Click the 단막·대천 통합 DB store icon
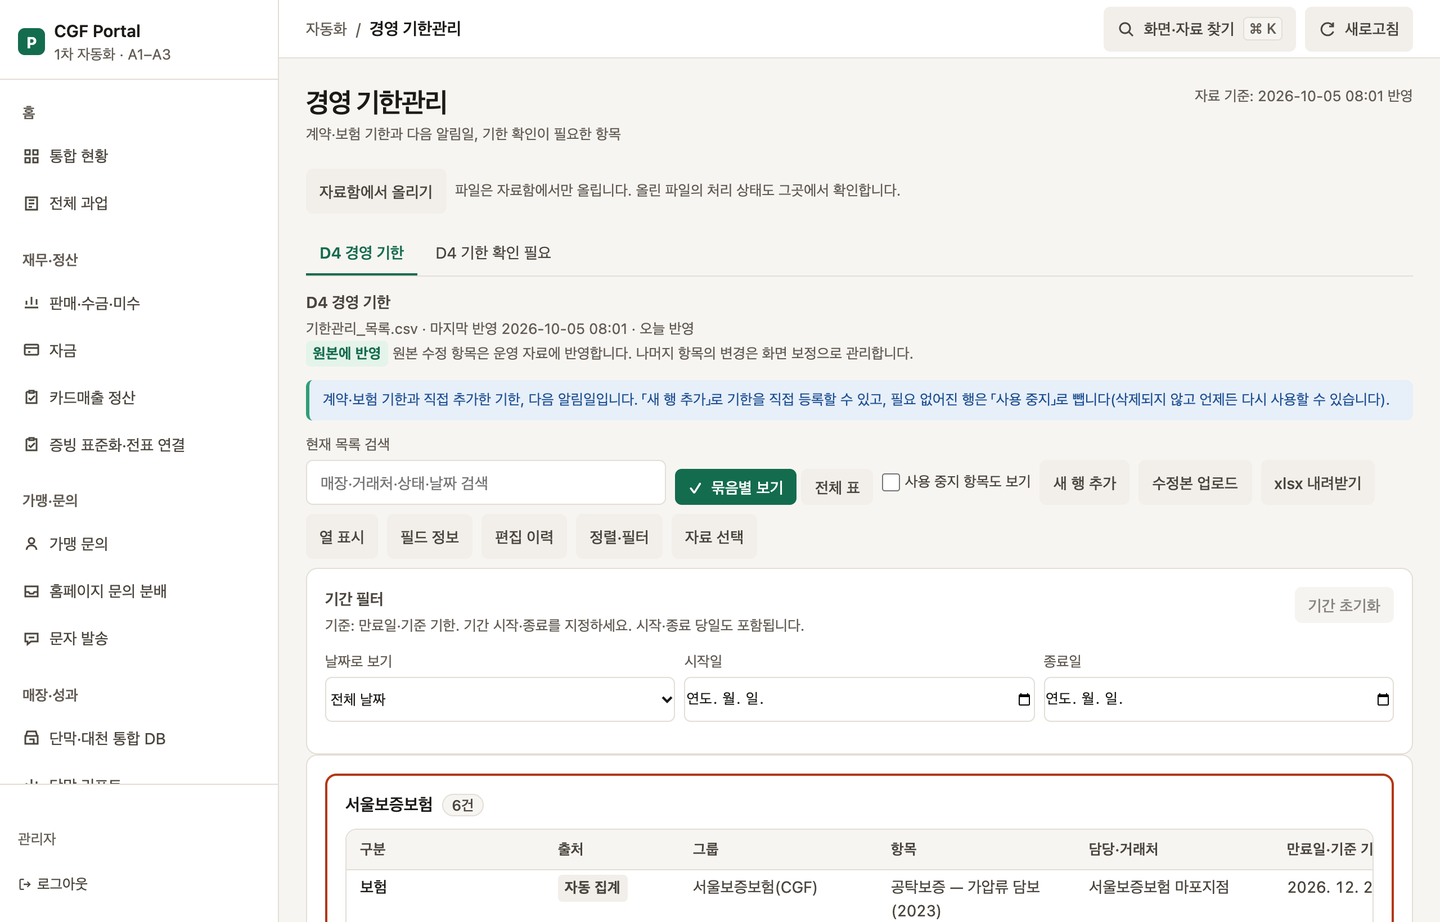This screenshot has width=1440, height=922. [31, 738]
